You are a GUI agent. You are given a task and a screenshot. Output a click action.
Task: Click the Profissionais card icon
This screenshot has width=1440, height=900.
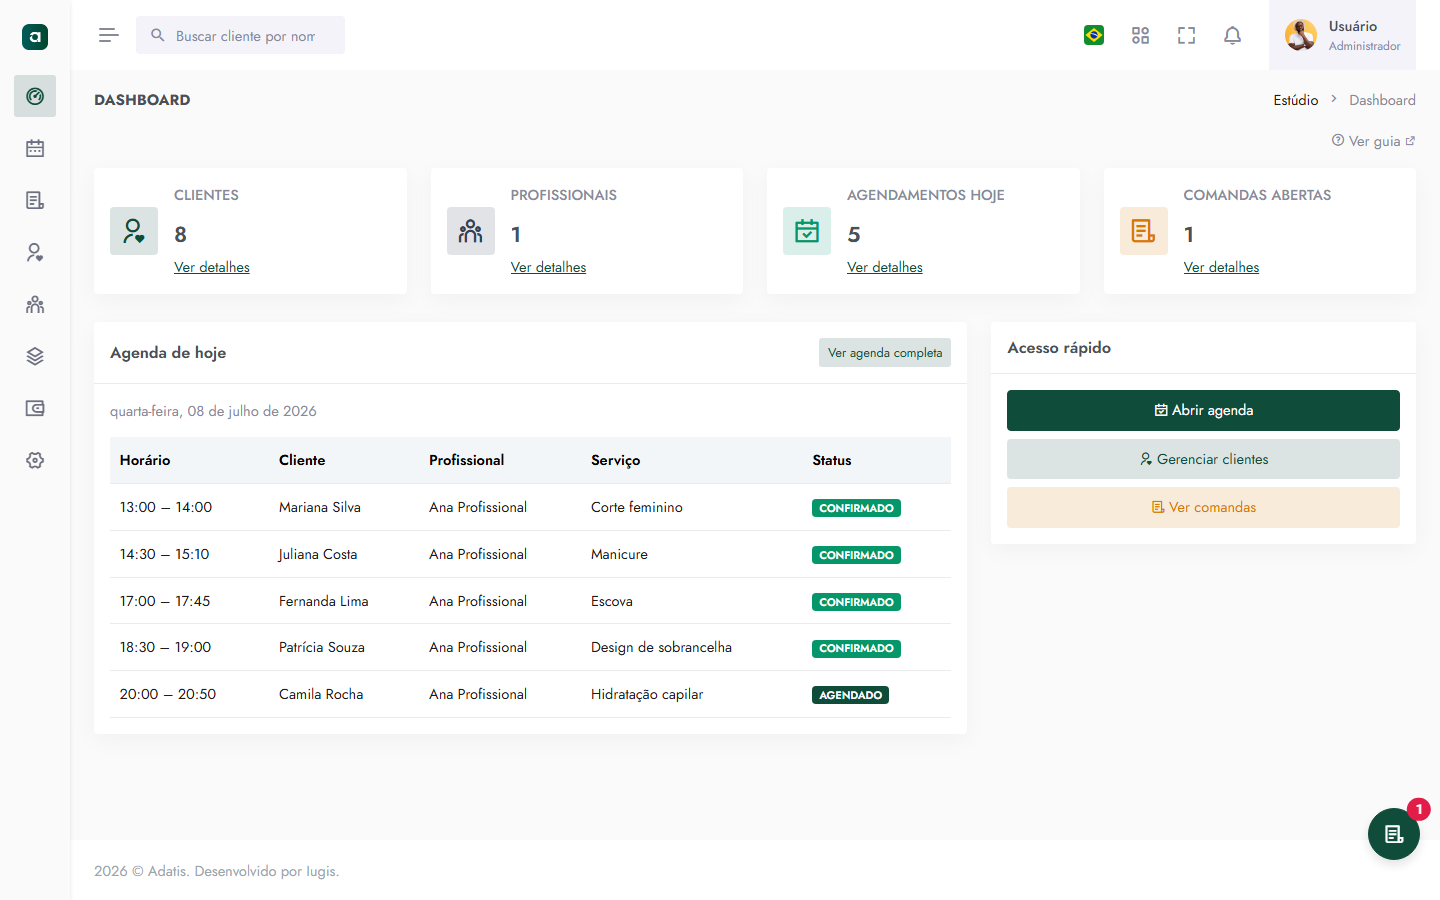(x=471, y=231)
